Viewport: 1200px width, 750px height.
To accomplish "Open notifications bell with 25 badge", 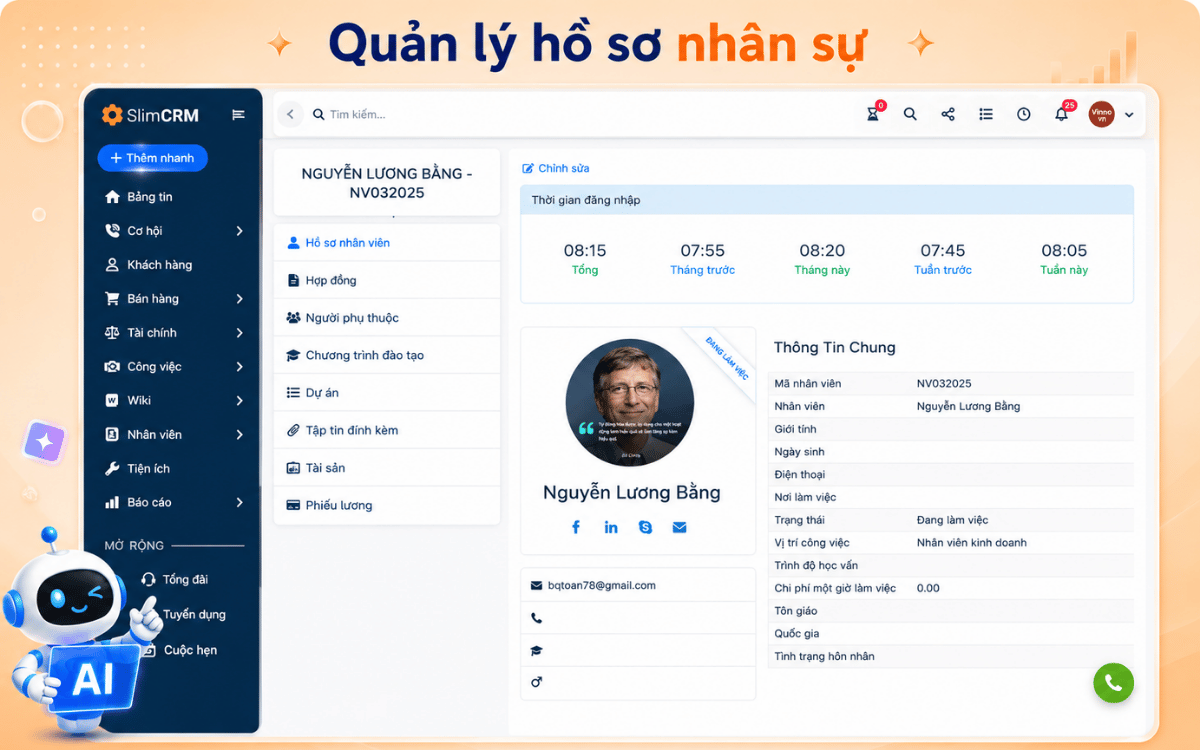I will (1062, 113).
